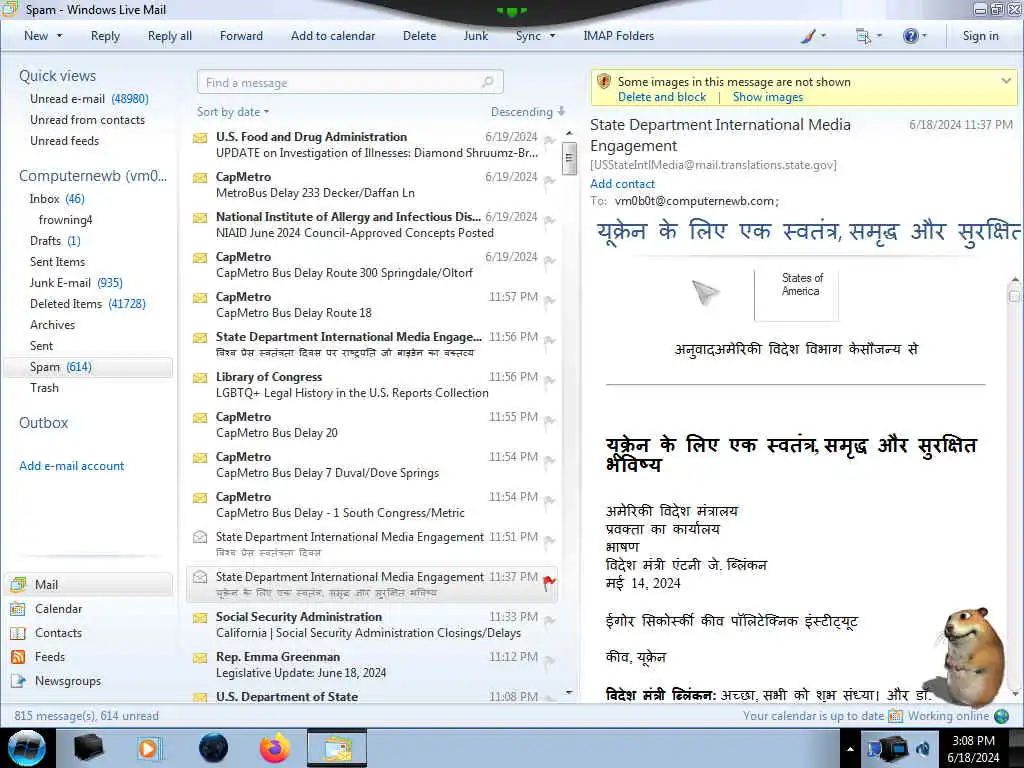This screenshot has width=1024, height=768.
Task: Open dropdown arrow next to the Help icon
Action: [x=923, y=36]
